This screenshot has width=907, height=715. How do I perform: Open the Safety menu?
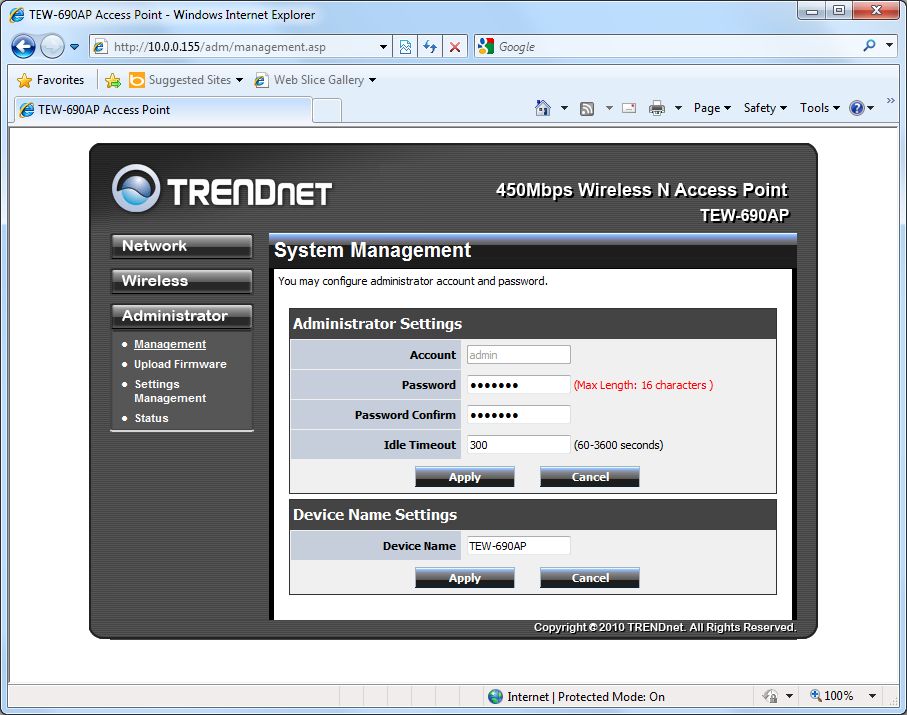pyautogui.click(x=765, y=108)
